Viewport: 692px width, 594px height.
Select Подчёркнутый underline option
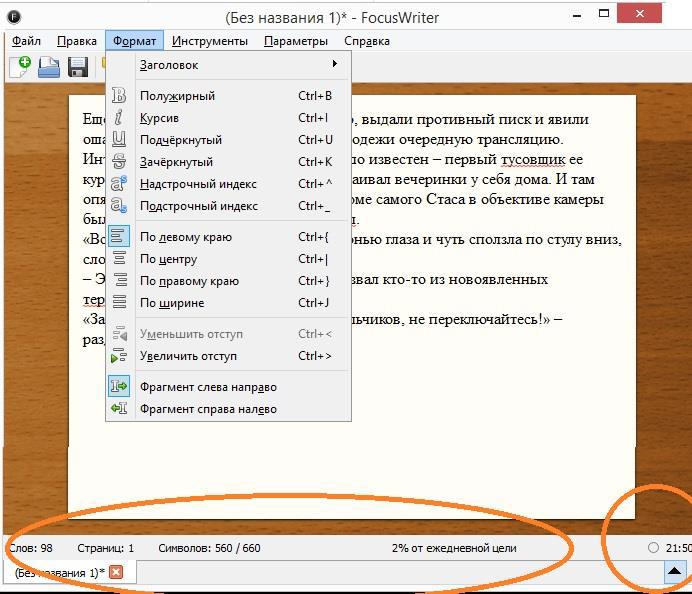click(x=181, y=140)
